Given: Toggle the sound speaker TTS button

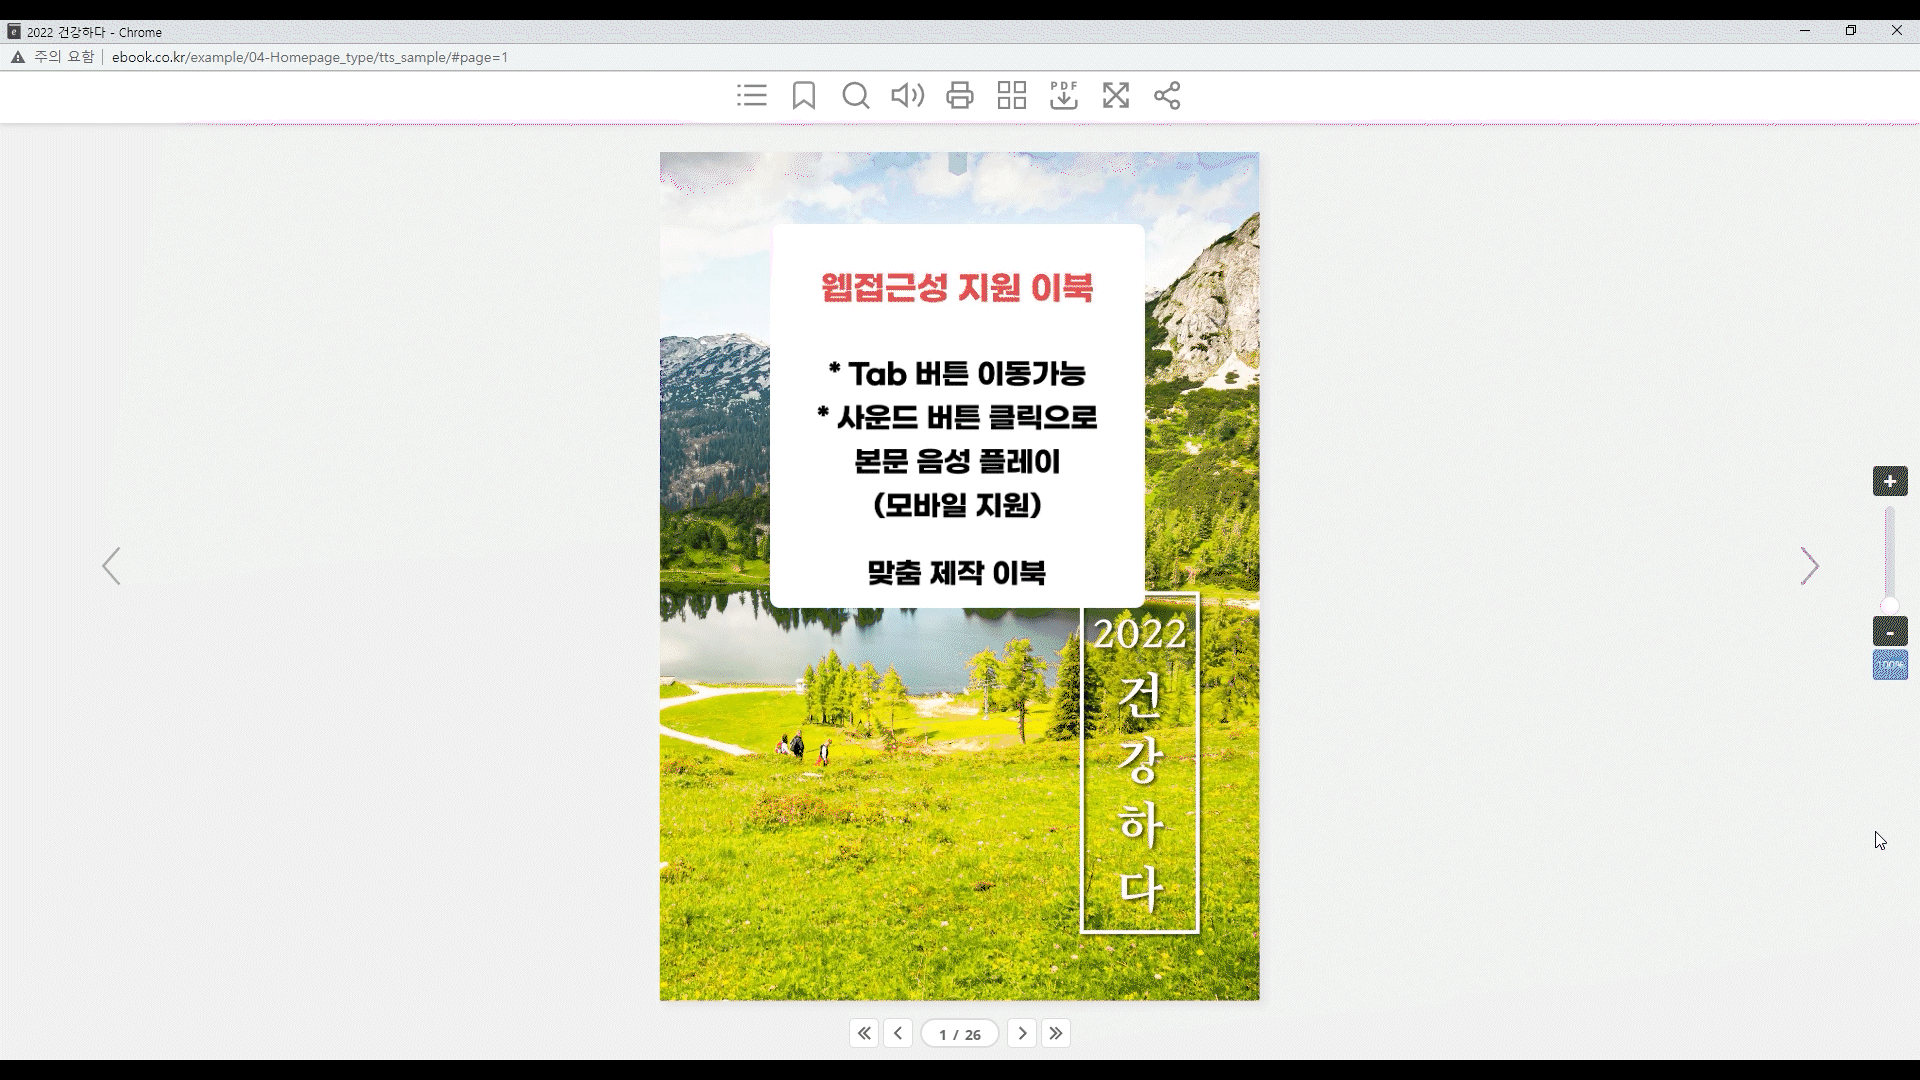Looking at the screenshot, I should tap(907, 96).
